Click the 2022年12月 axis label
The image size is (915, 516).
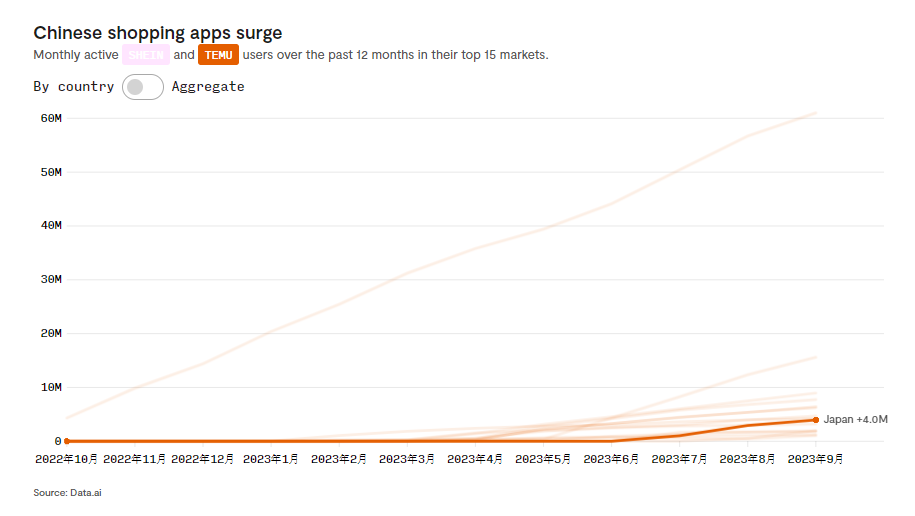click(x=203, y=459)
